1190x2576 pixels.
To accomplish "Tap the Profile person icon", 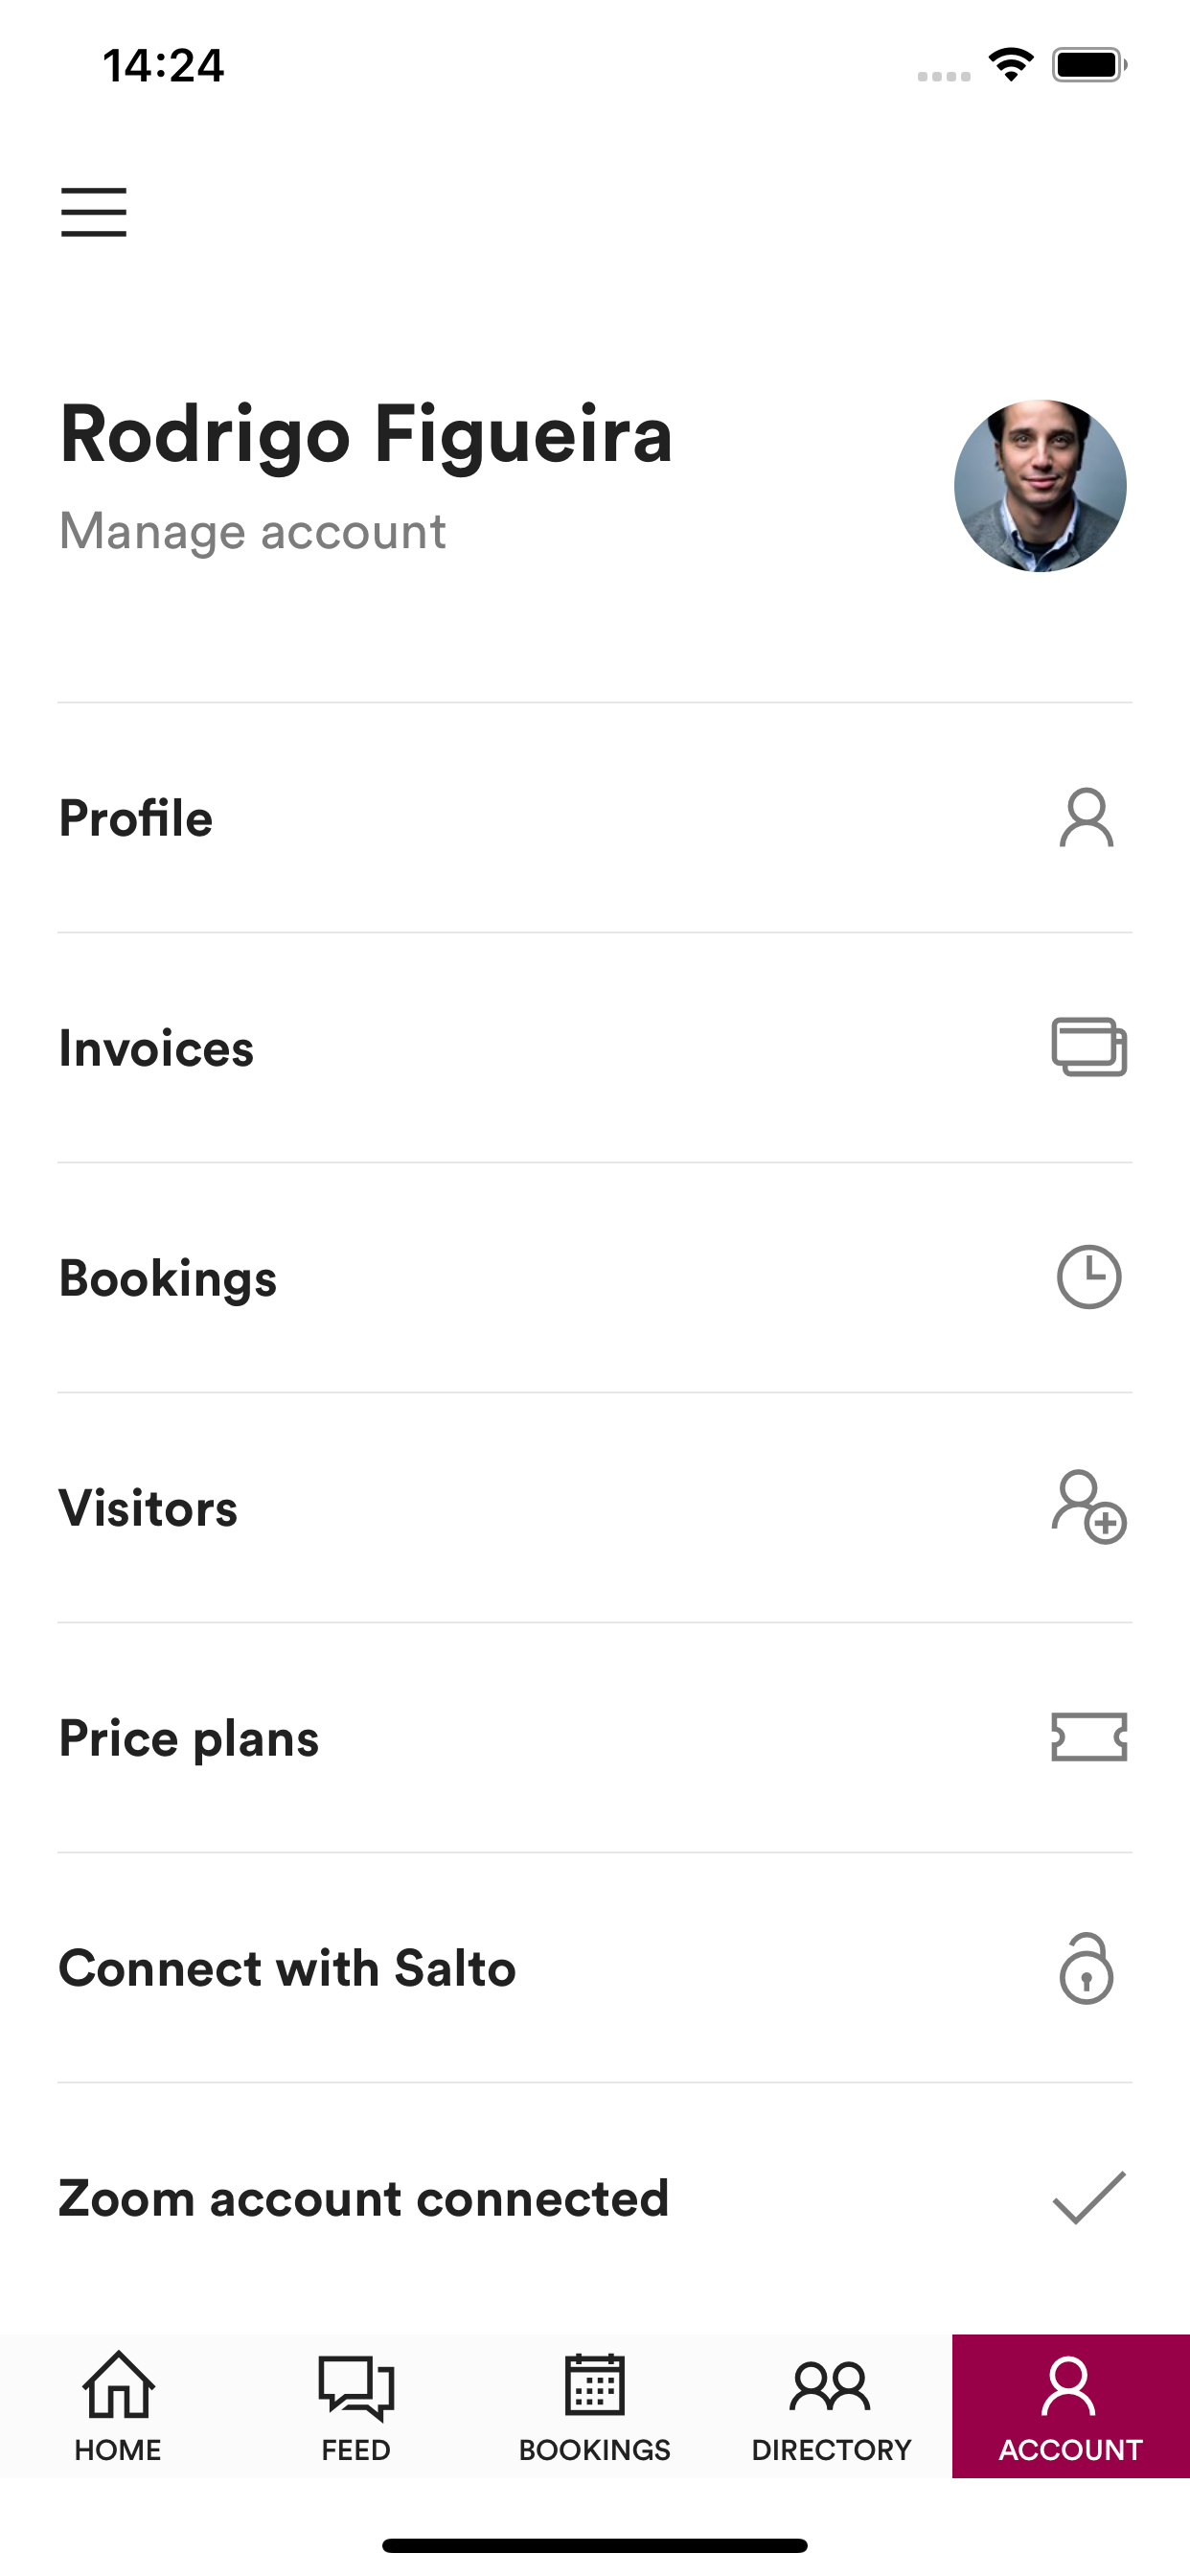I will click(1087, 818).
